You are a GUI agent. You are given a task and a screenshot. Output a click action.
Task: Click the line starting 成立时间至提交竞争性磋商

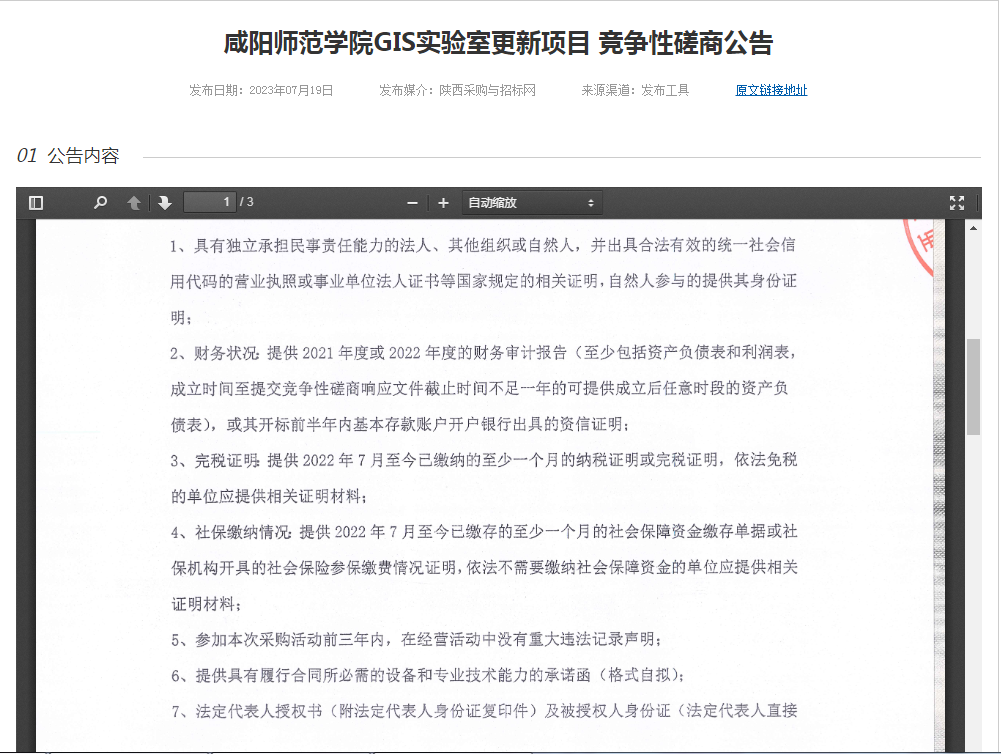(x=479, y=388)
